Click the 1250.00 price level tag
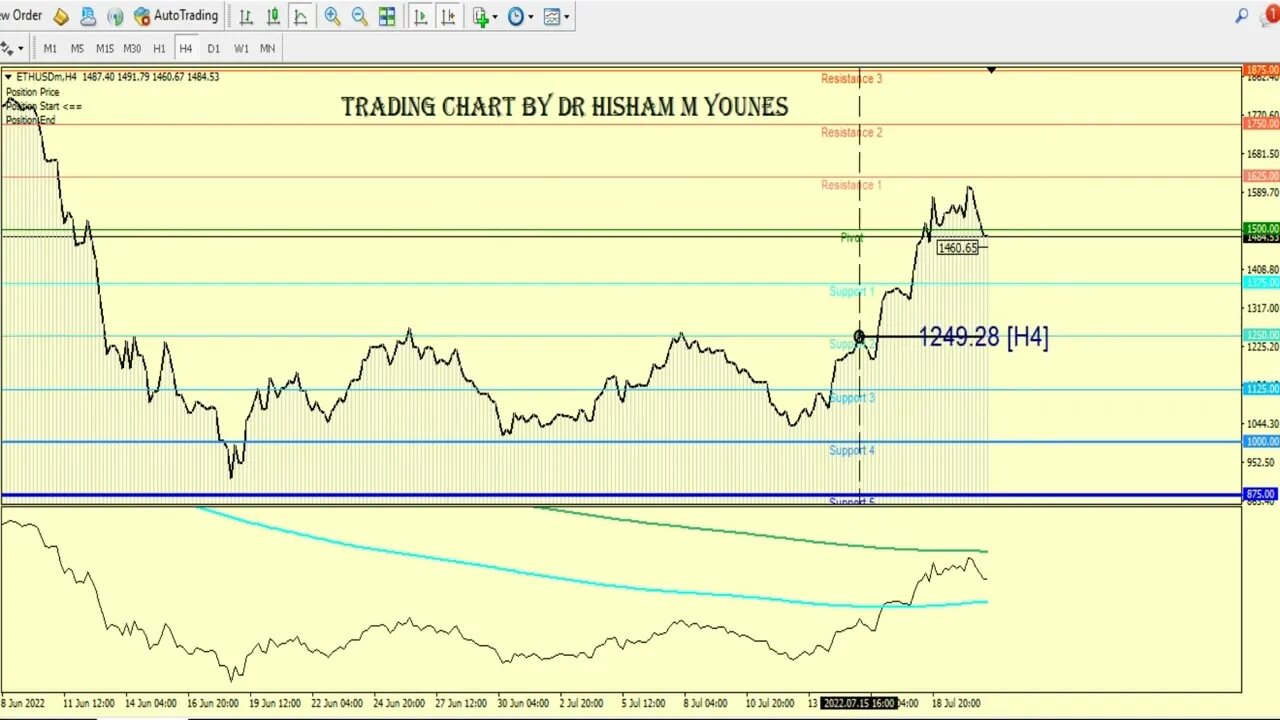Viewport: 1280px width, 720px height. [1261, 335]
